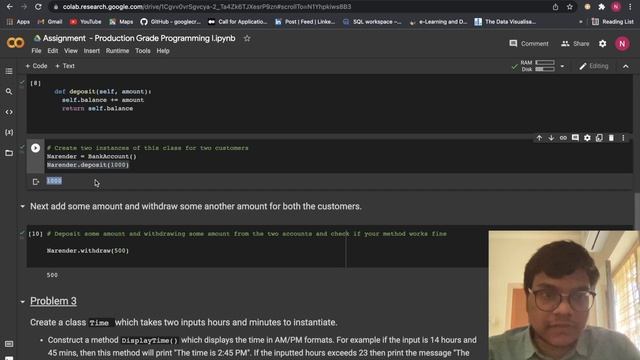Open the browser extensions puzzle icon

pyautogui.click(x=601, y=7)
